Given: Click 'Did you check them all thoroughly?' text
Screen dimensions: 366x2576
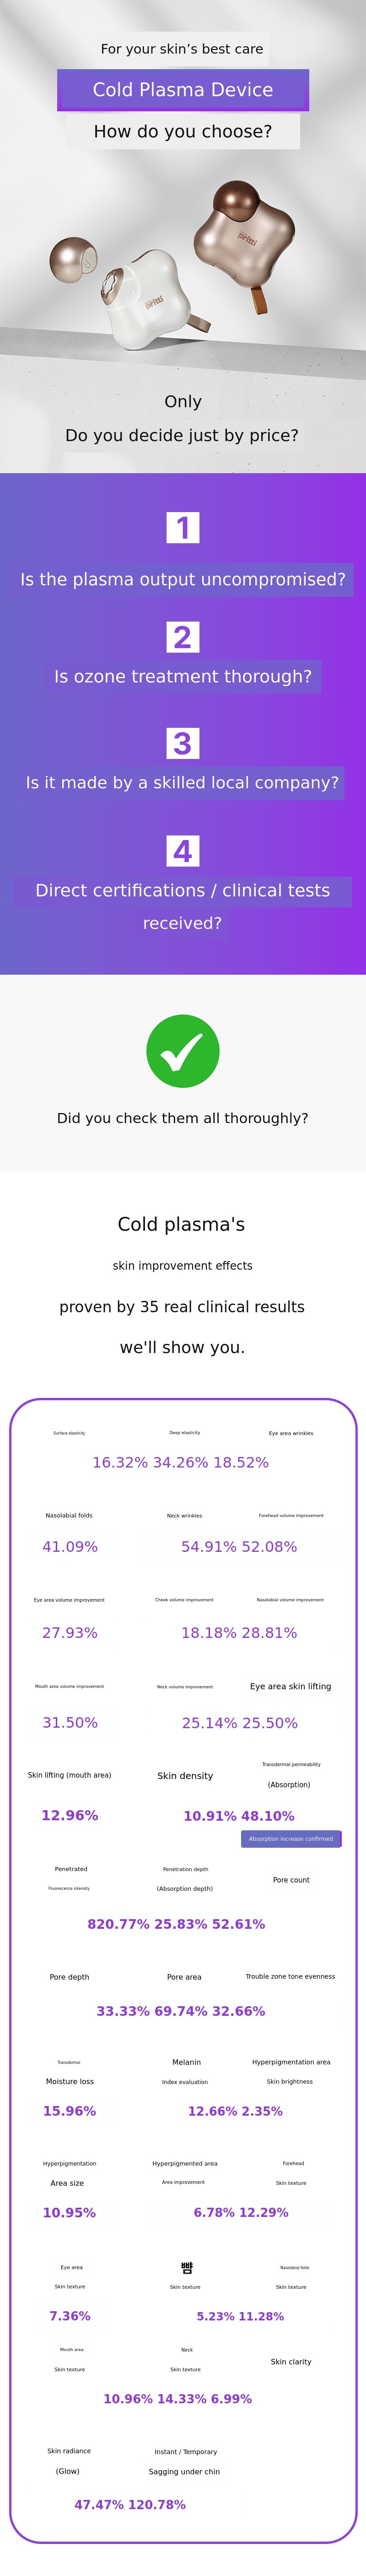Looking at the screenshot, I should coord(182,1118).
